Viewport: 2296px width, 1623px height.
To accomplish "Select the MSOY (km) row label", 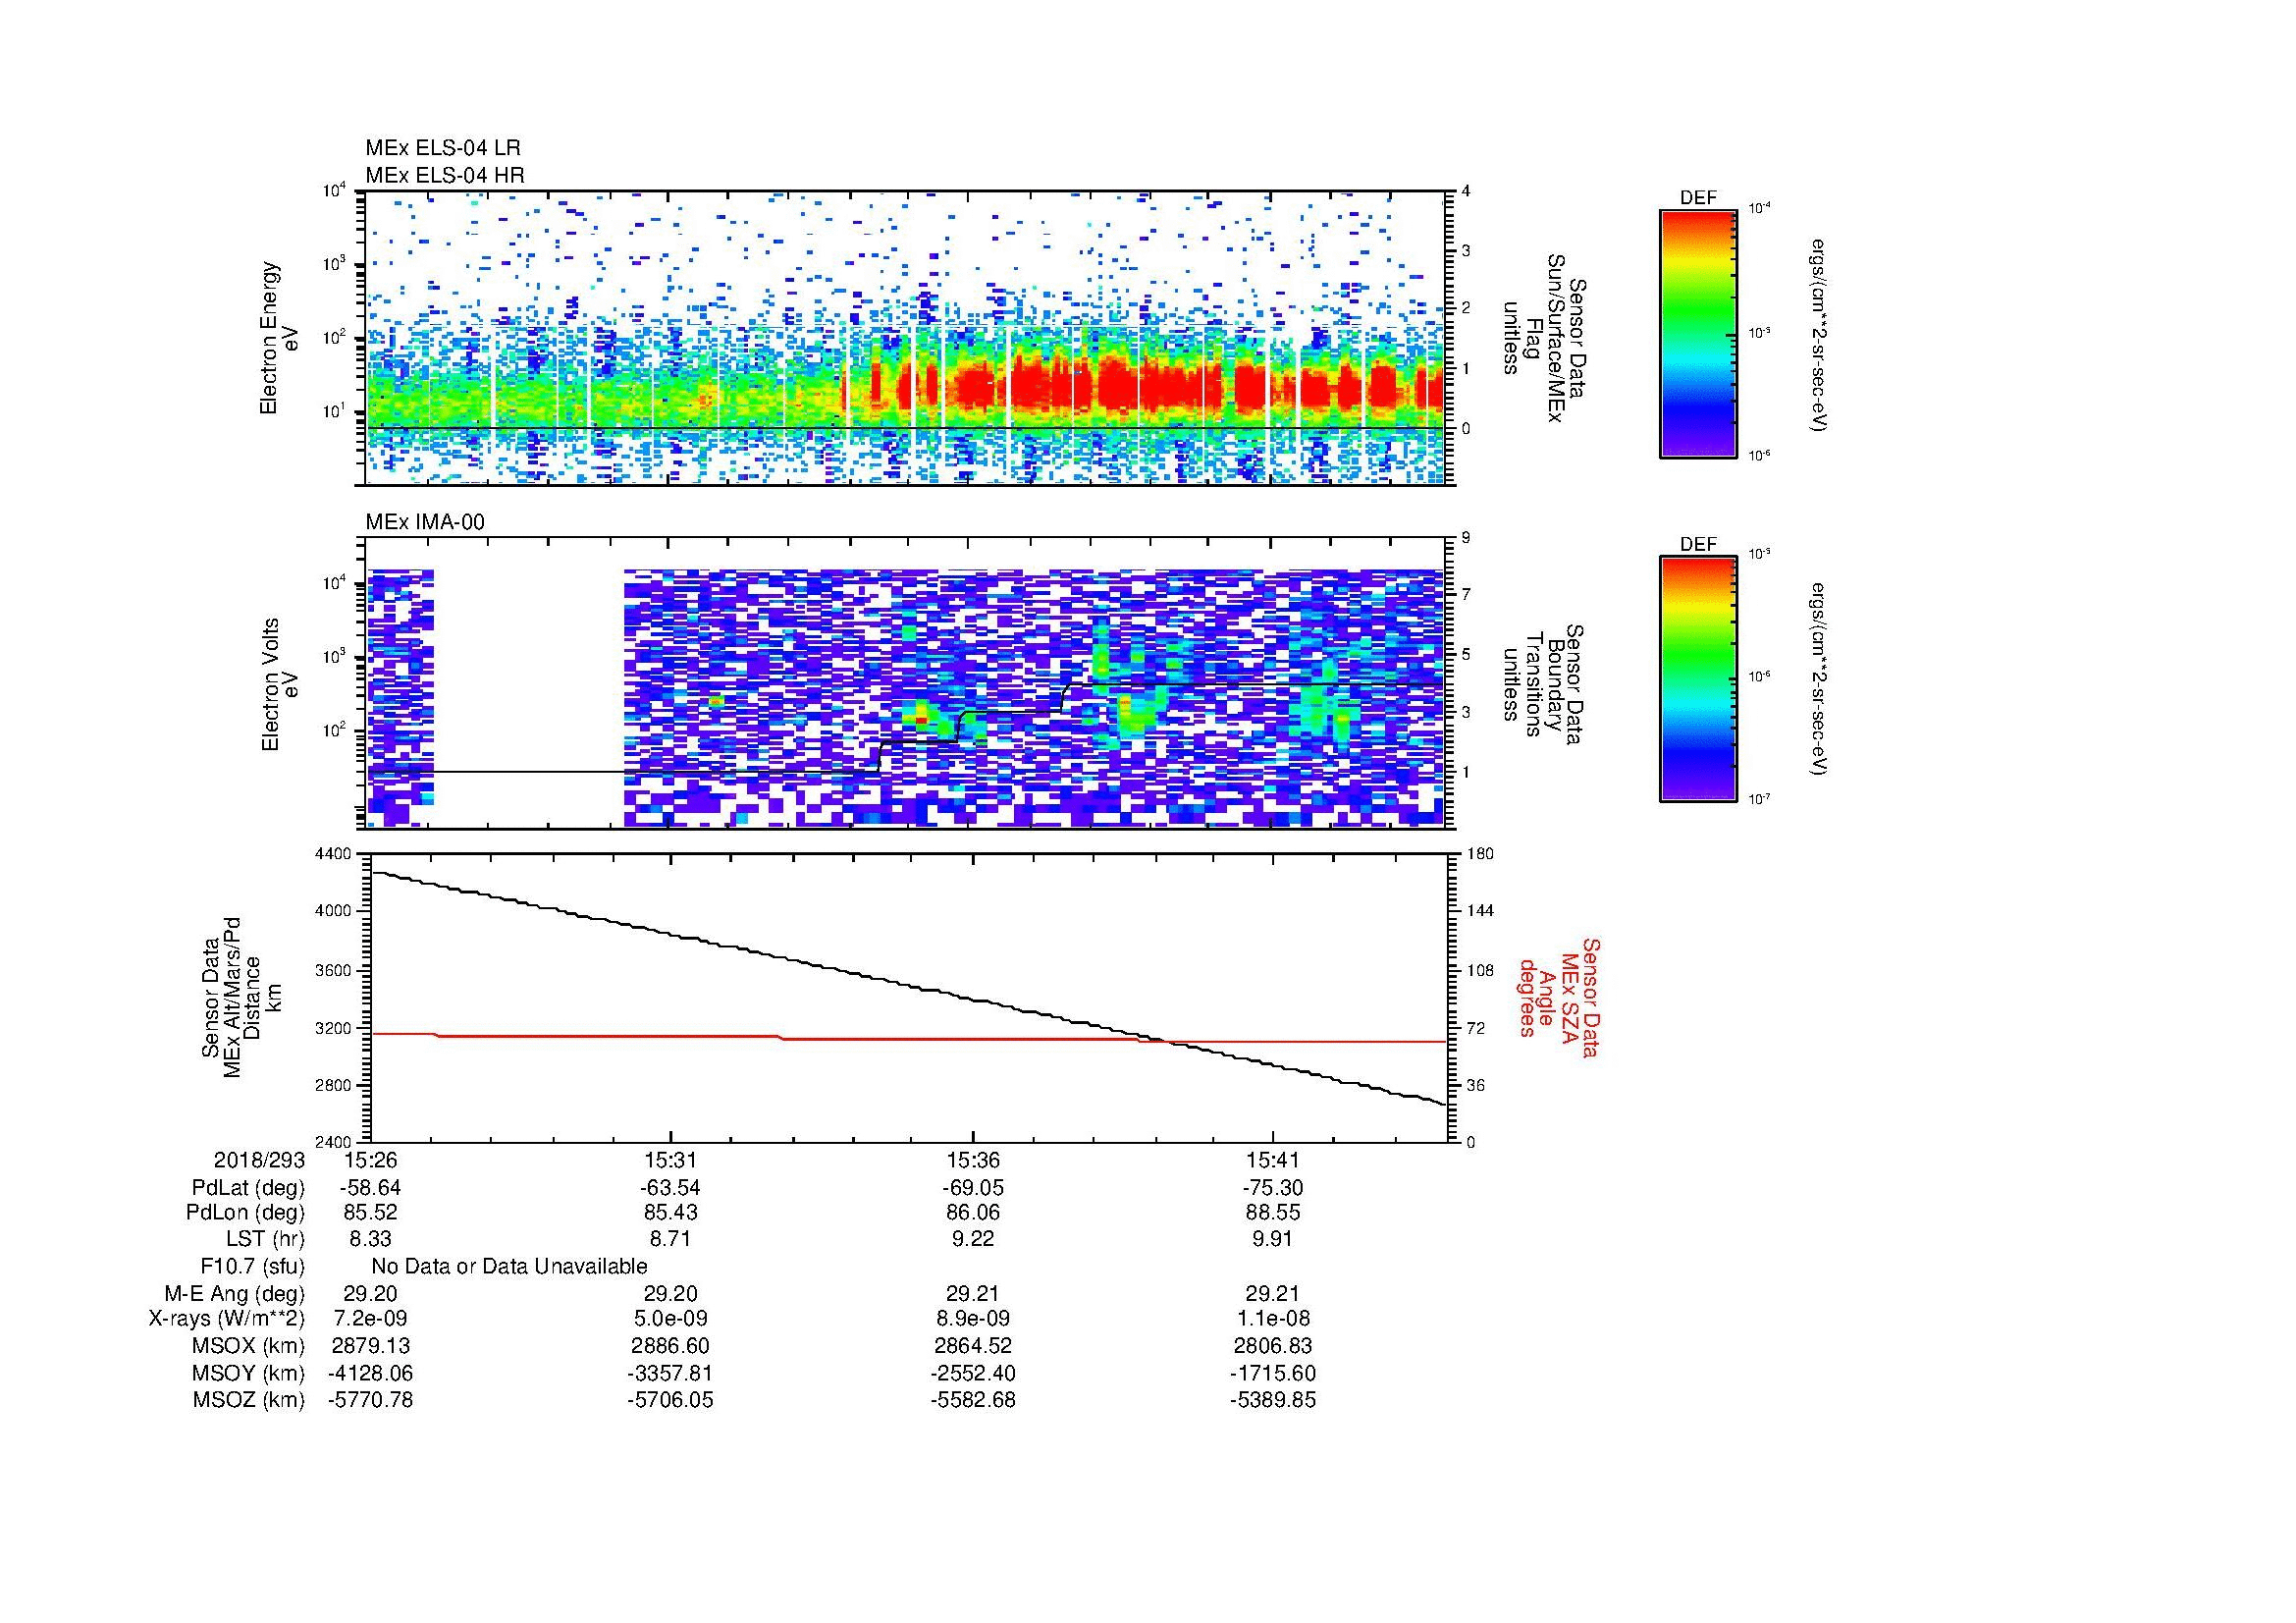I will pos(249,1374).
